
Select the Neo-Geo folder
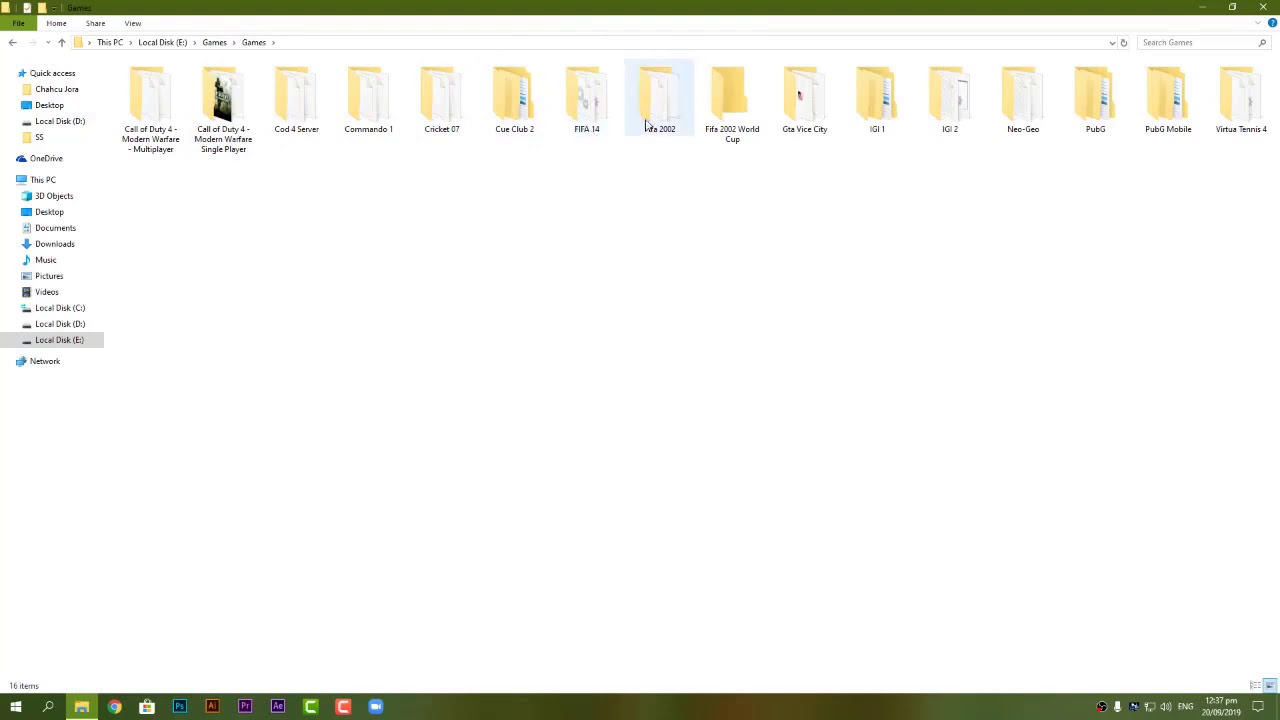coord(1023,100)
